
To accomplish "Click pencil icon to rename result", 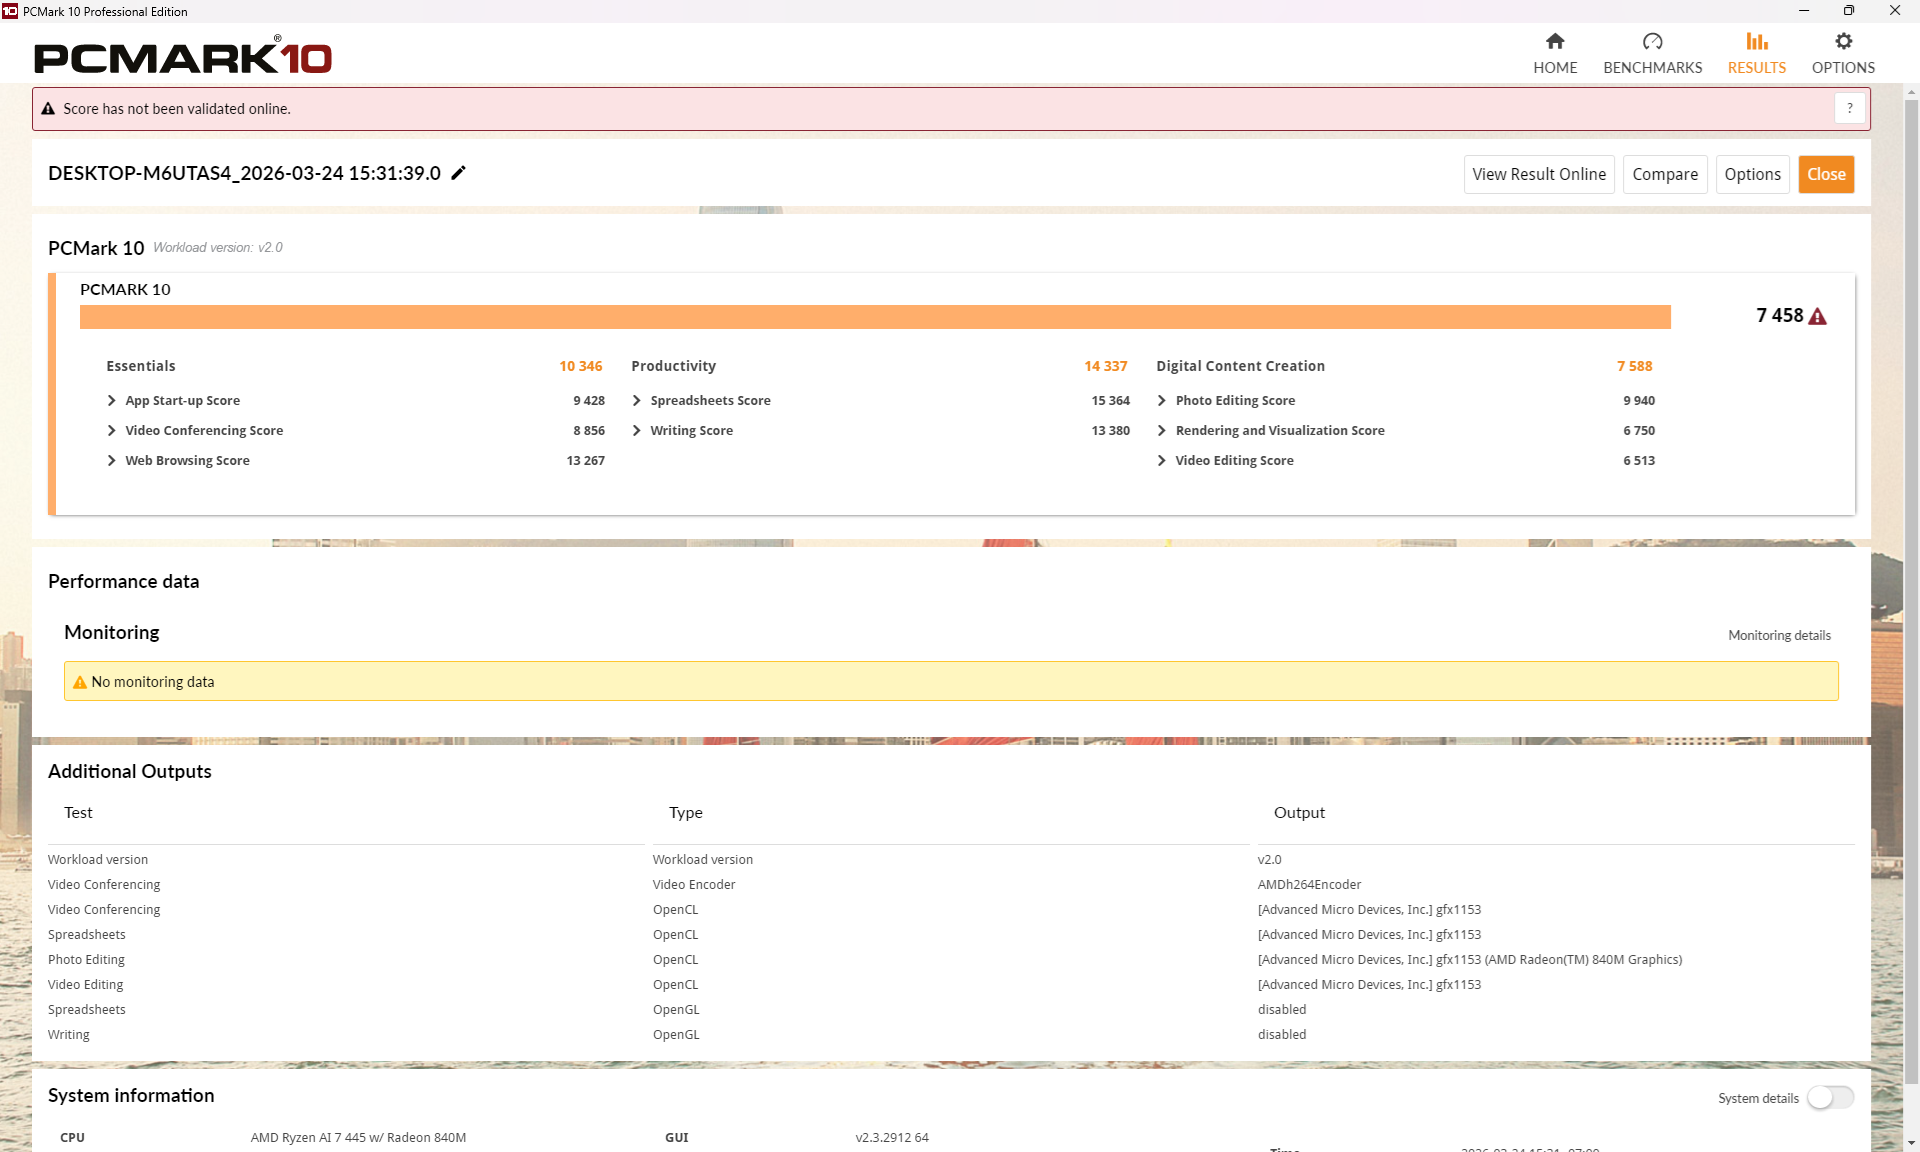I will click(x=459, y=173).
